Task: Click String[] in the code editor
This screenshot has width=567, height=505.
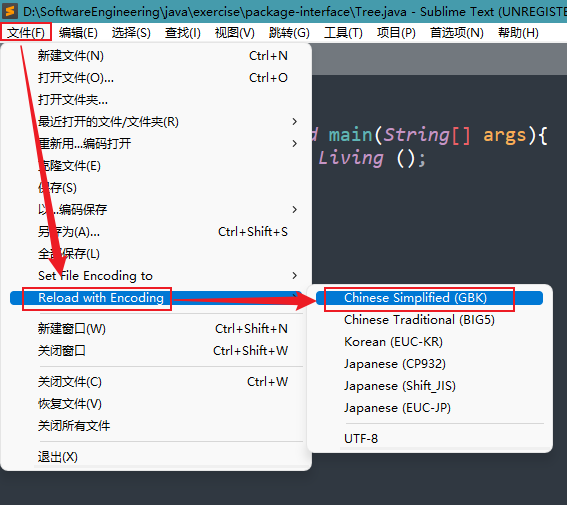Action: pos(427,135)
